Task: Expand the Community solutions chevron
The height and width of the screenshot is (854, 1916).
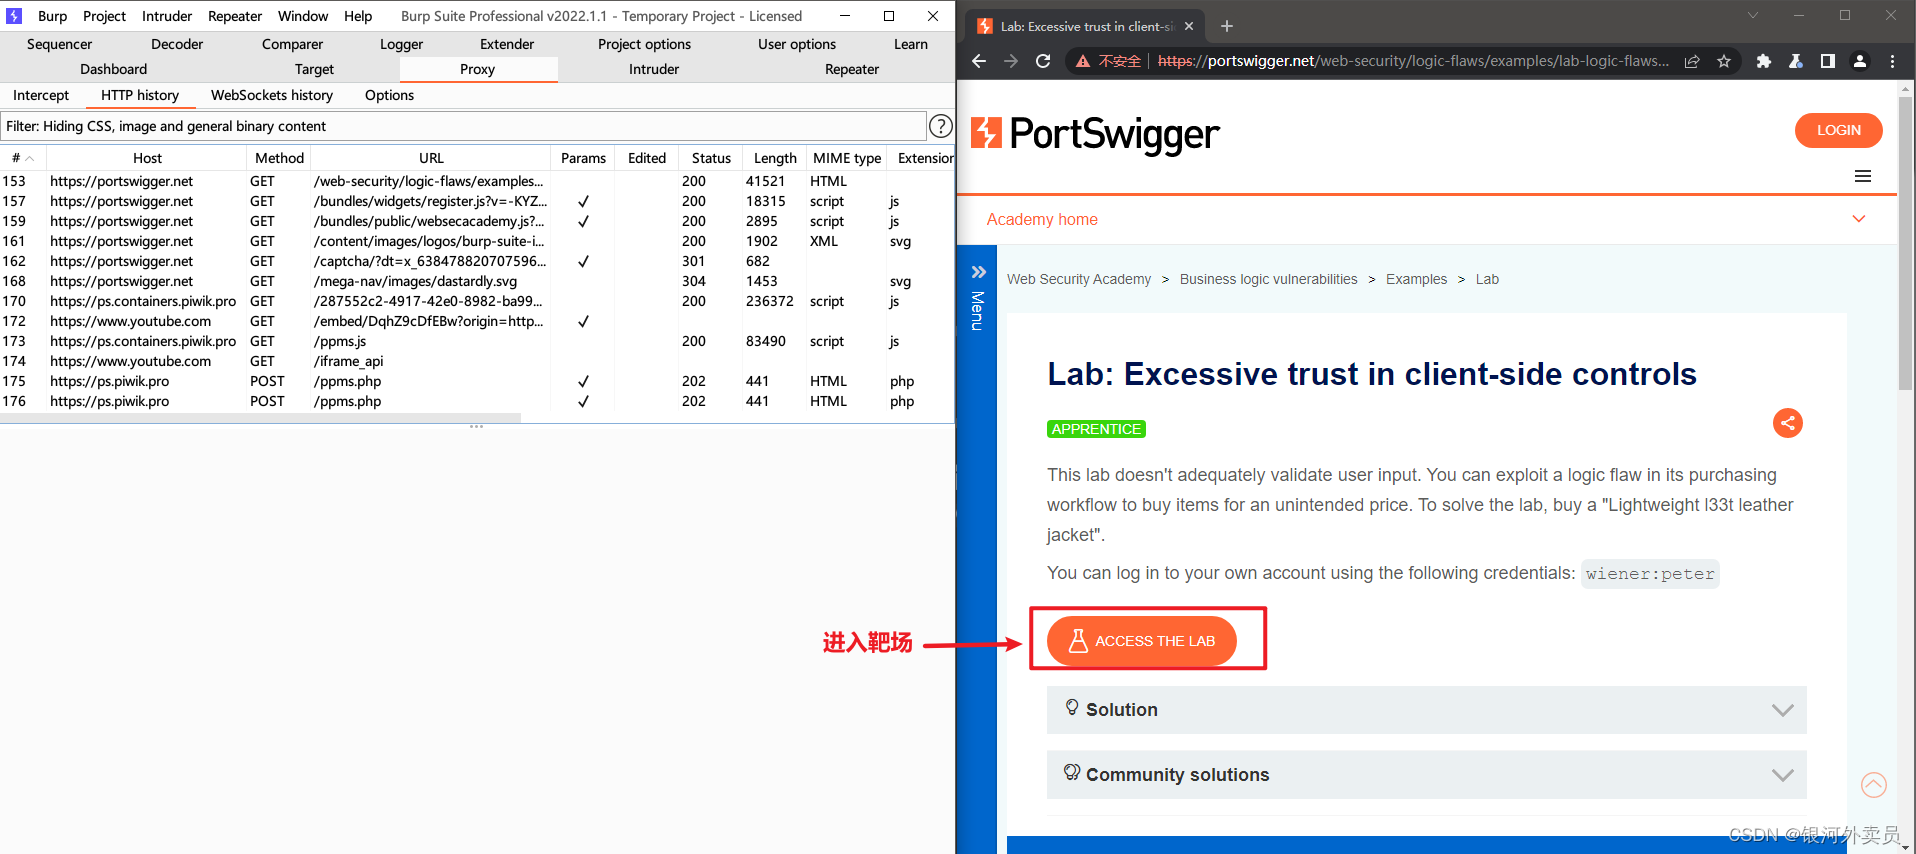Action: coord(1783,775)
